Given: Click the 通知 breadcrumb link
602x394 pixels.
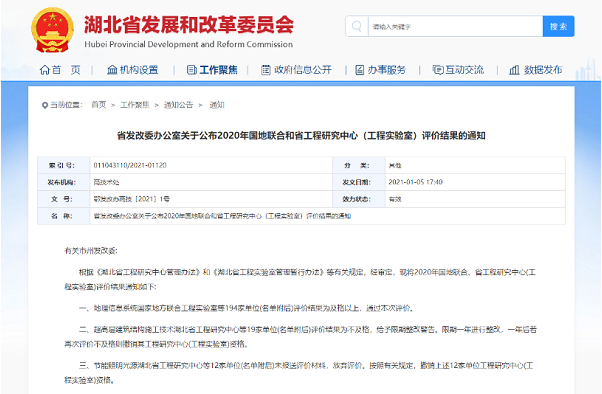Looking at the screenshot, I should tap(217, 105).
